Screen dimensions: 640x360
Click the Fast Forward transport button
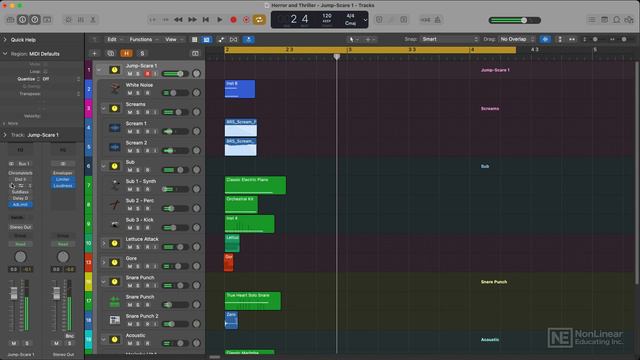tap(192, 20)
